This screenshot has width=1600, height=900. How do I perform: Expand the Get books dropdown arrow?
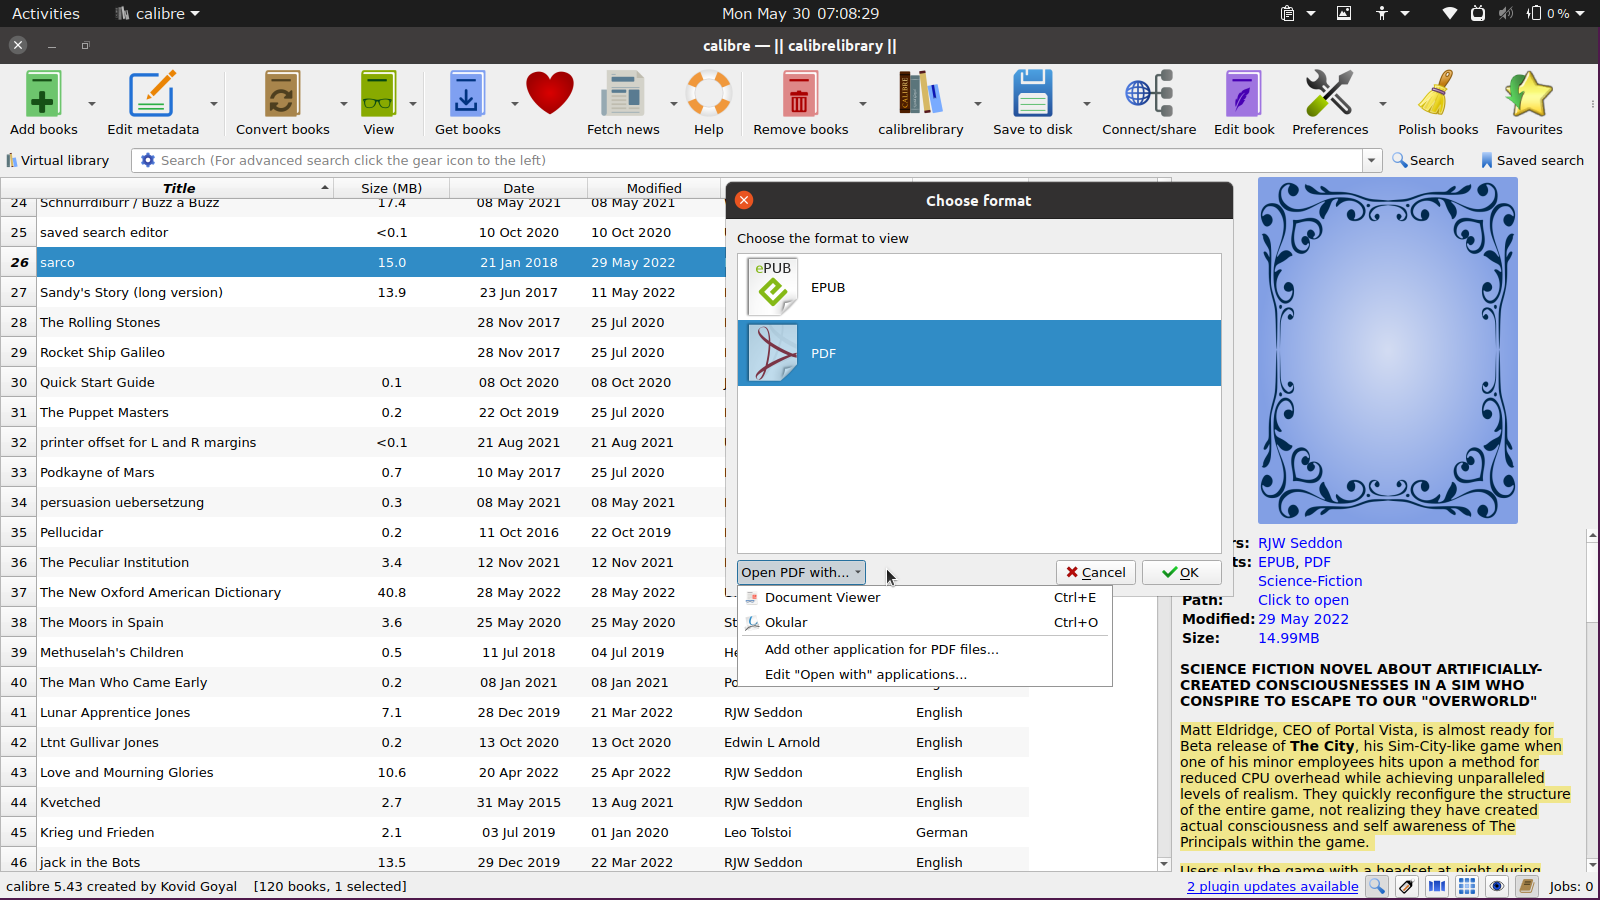(515, 104)
